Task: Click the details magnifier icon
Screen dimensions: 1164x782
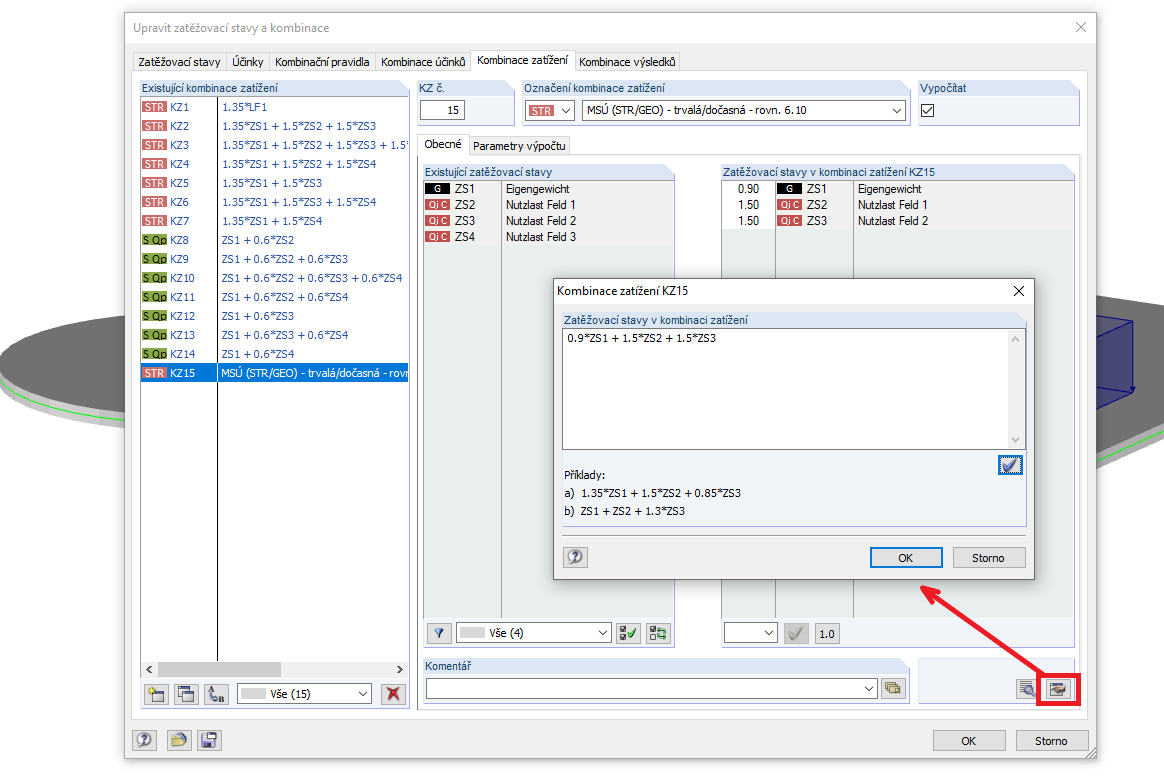Action: coord(1027,689)
